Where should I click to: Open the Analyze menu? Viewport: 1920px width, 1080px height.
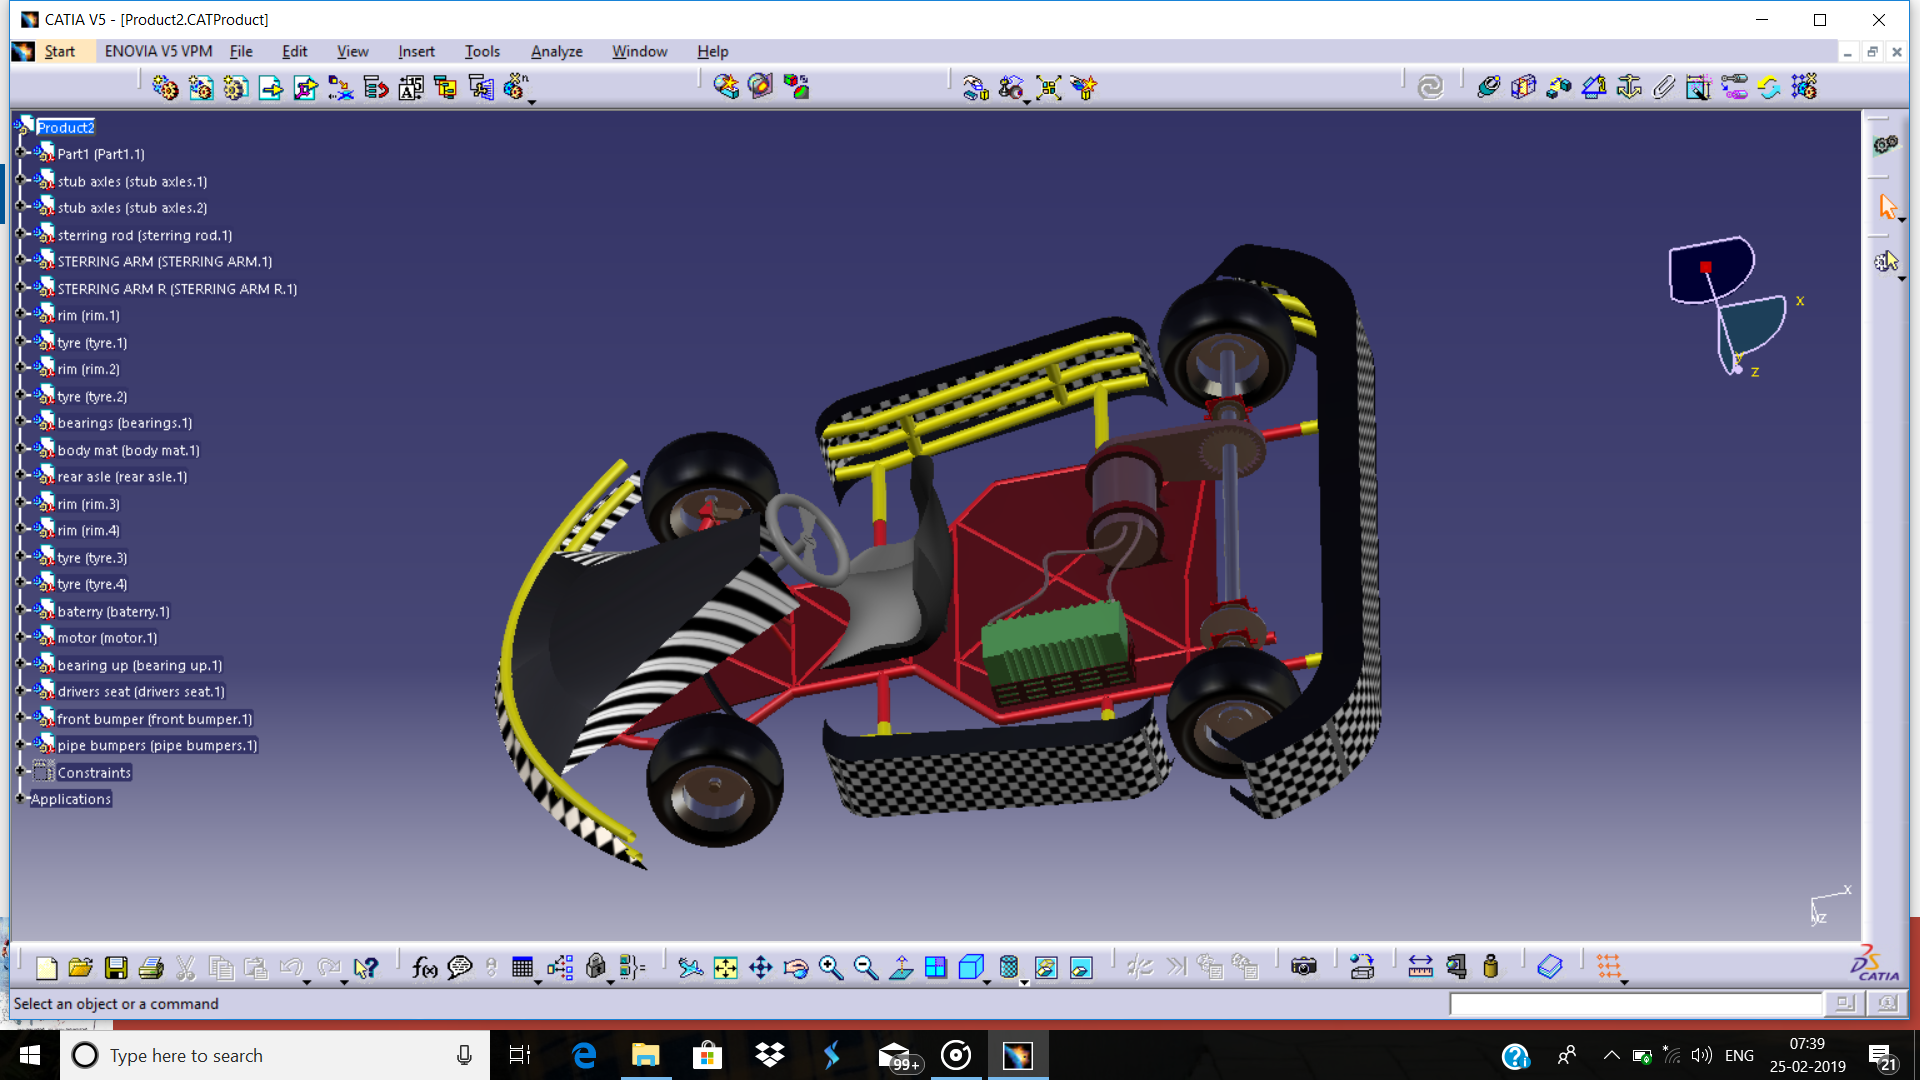[x=556, y=51]
